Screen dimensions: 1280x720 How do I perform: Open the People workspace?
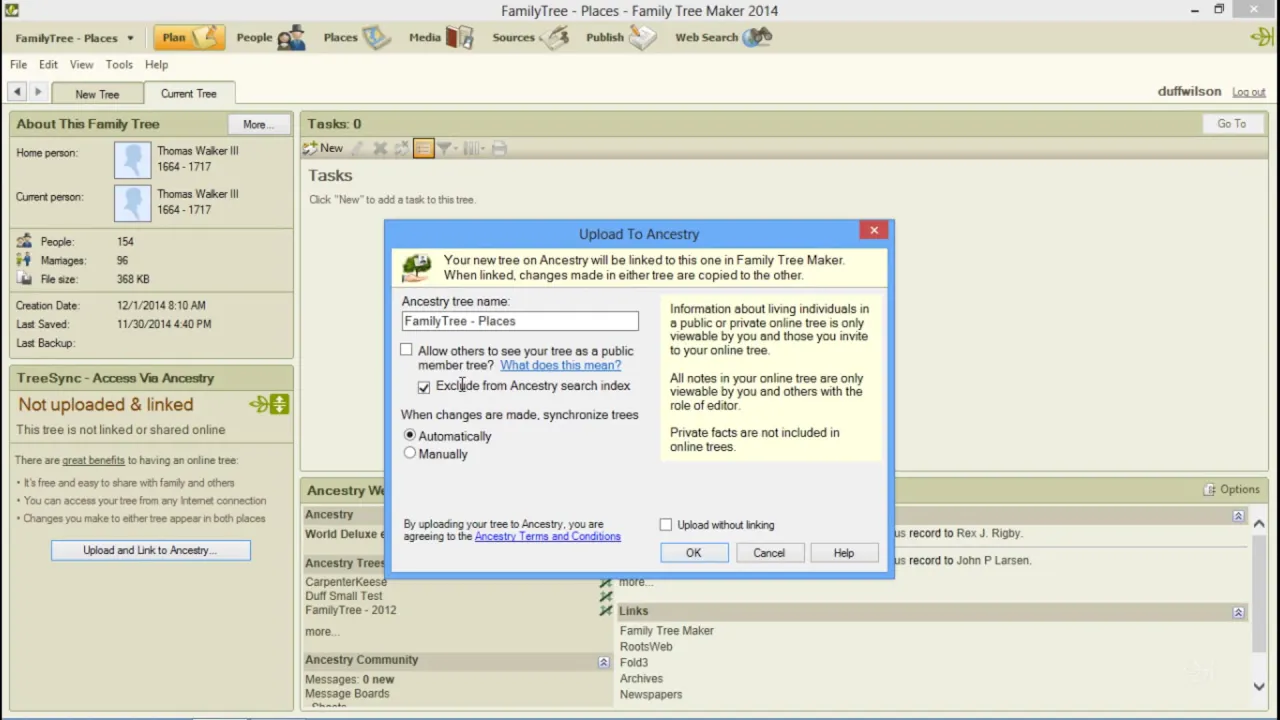pos(270,38)
